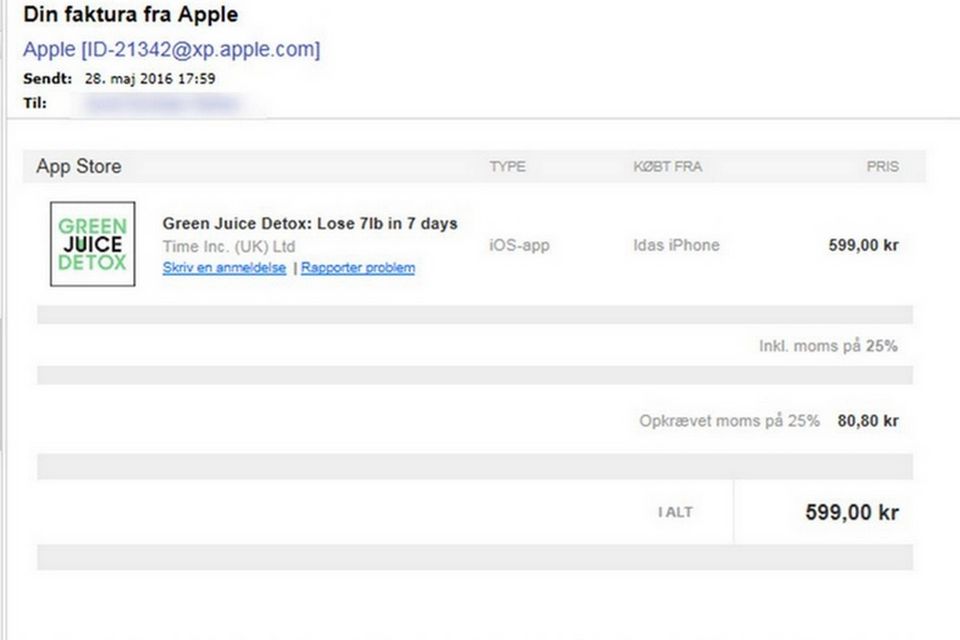Click the 'Skriv en anmeldelse' link

224,268
